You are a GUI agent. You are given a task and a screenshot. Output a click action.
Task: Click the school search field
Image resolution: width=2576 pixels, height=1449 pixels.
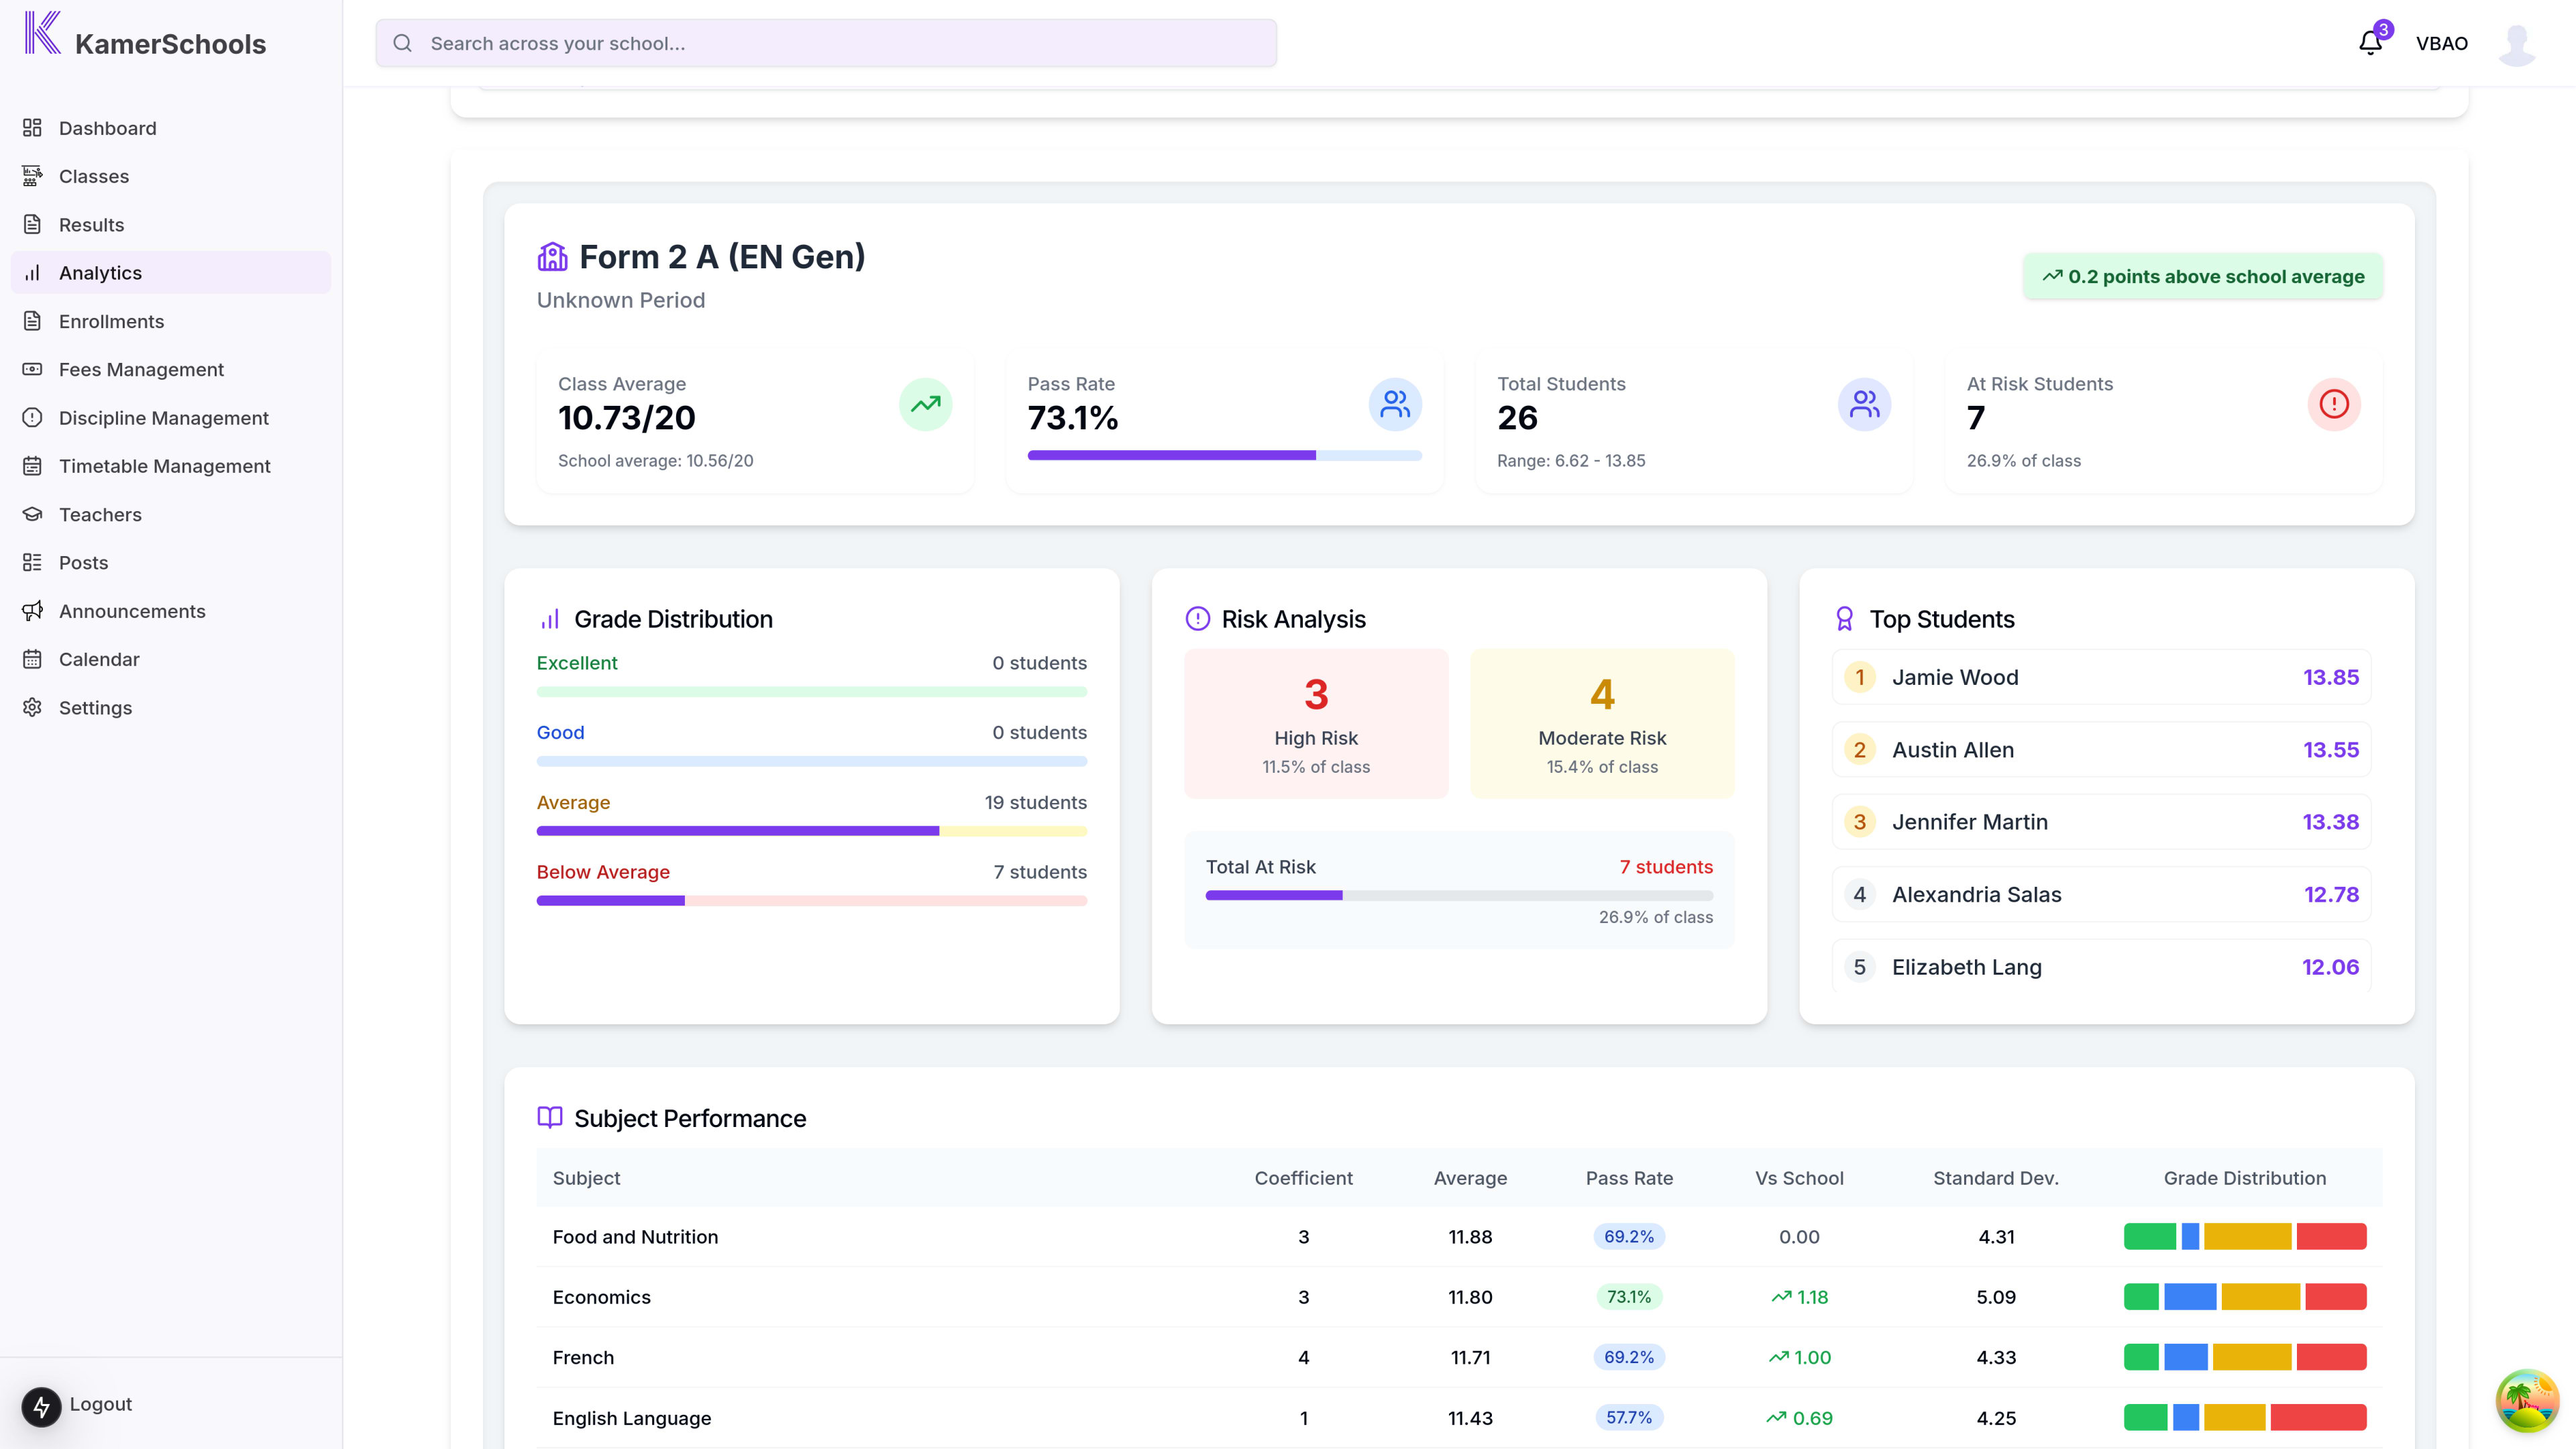click(x=824, y=43)
